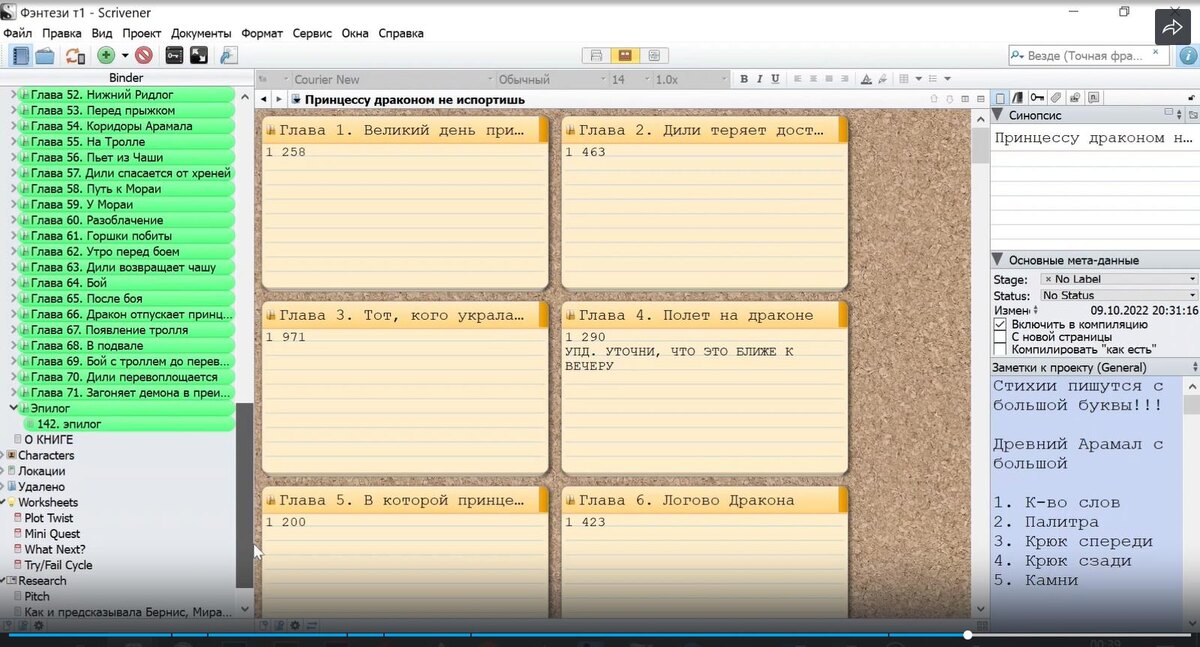This screenshot has height=647, width=1200.
Task: Expand the Characters folder in Binder
Action: [x=3, y=455]
